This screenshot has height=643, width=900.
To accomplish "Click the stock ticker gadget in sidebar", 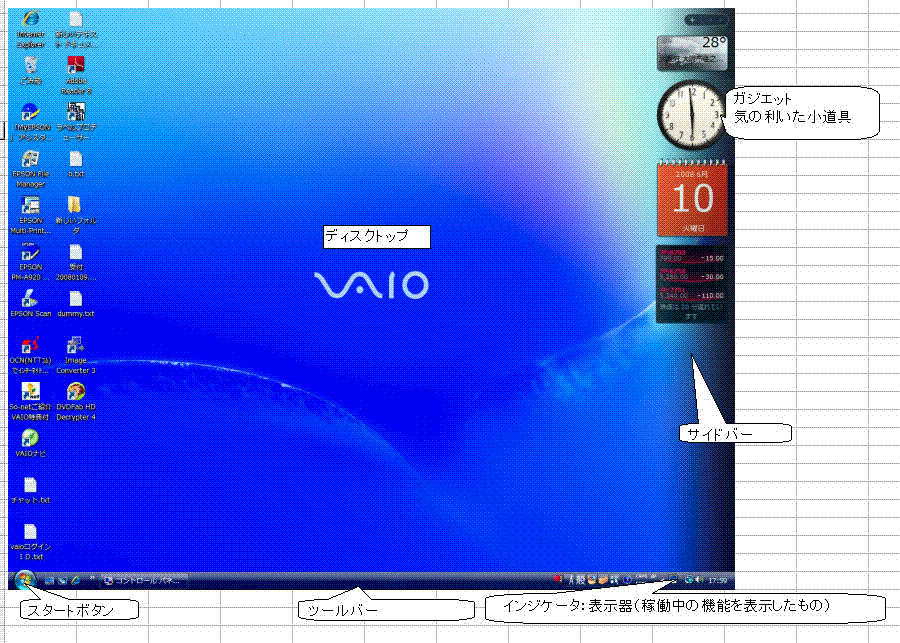I will 691,283.
